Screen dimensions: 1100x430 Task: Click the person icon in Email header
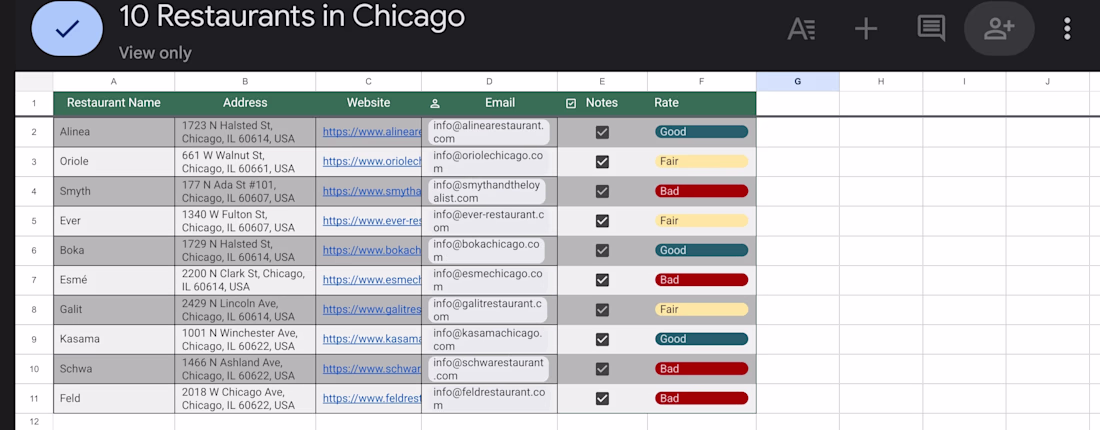pyautogui.click(x=434, y=104)
